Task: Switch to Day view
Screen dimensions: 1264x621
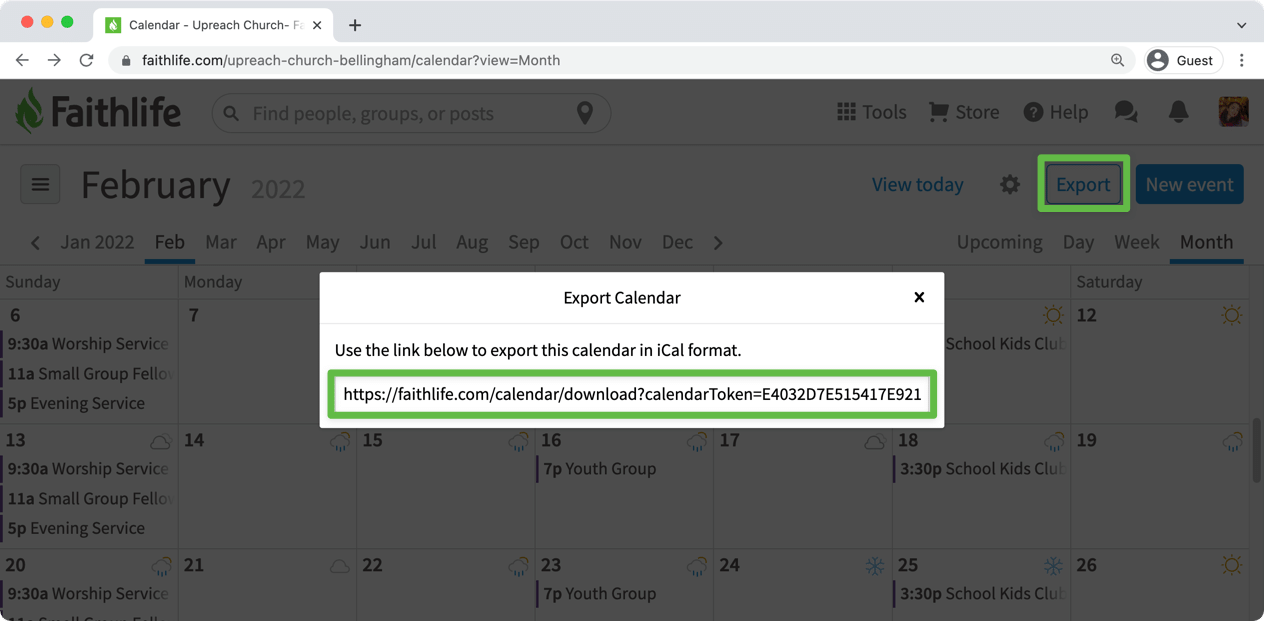Action: point(1078,242)
